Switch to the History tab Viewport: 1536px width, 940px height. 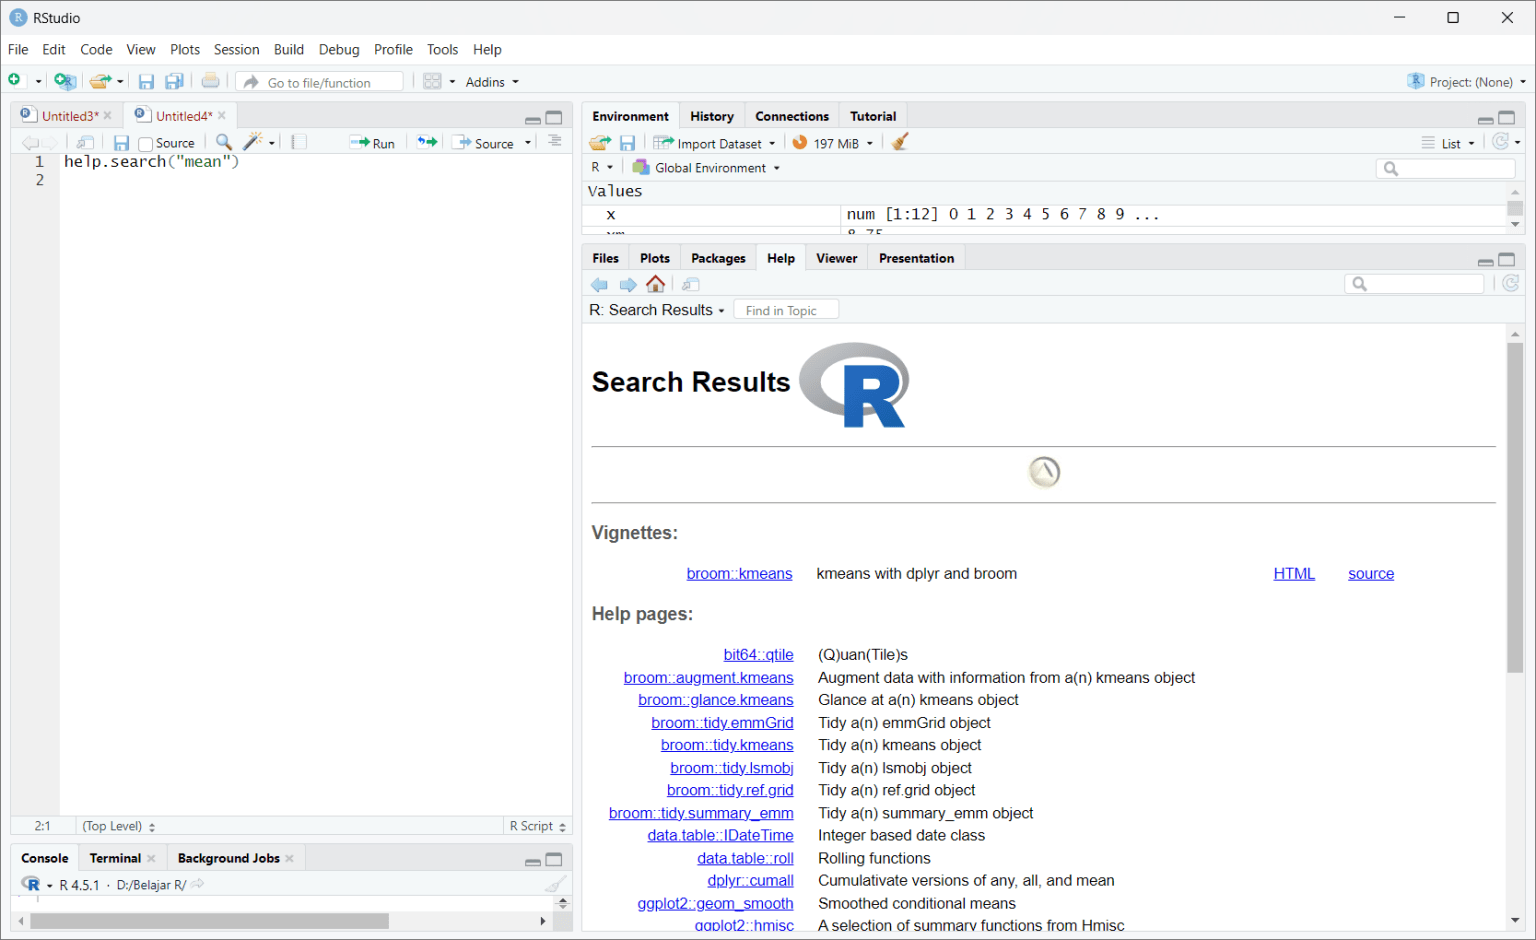(x=712, y=116)
